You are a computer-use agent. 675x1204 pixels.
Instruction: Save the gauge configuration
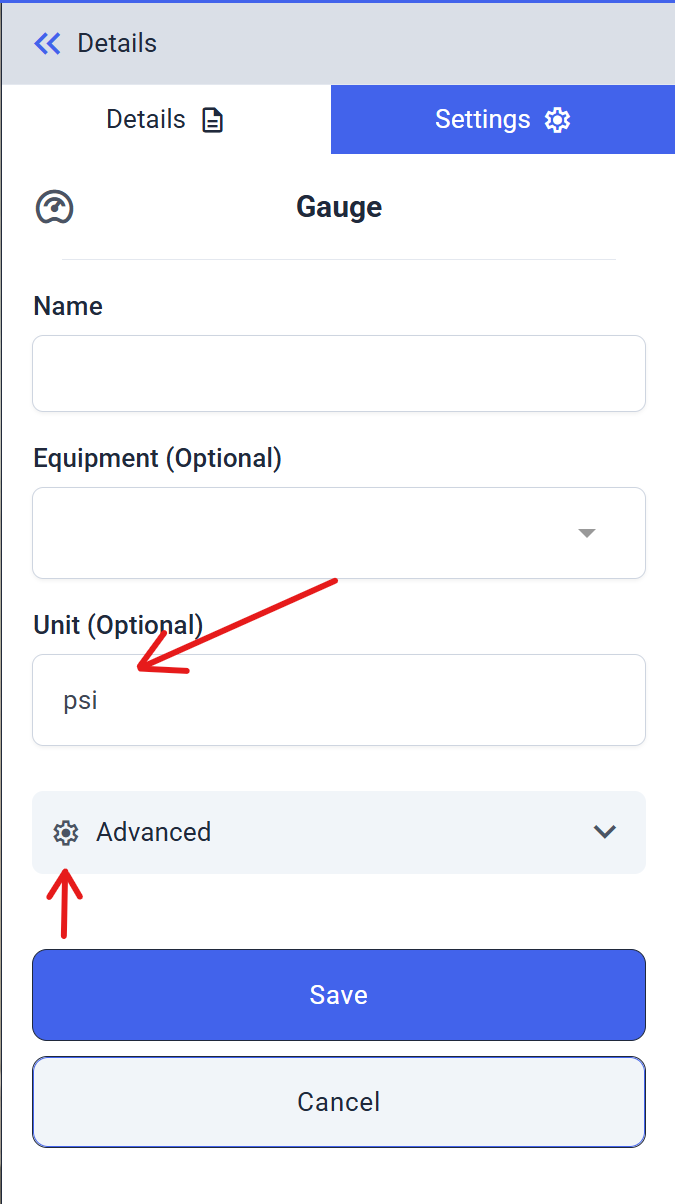(x=339, y=995)
